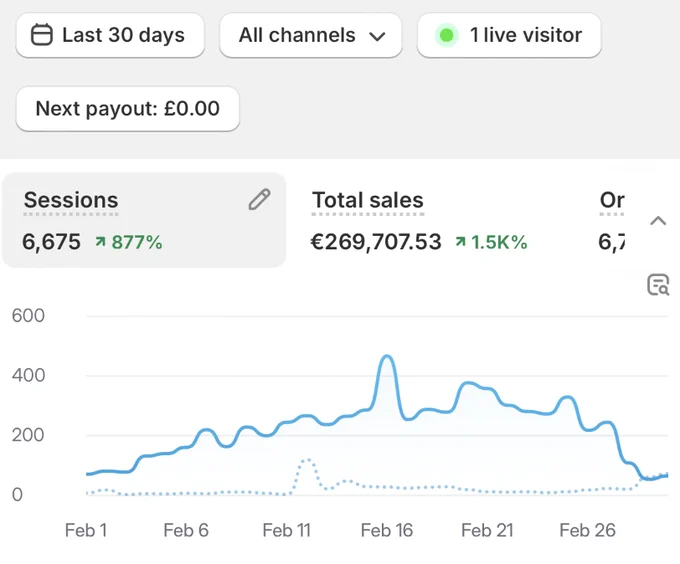The height and width of the screenshot is (564, 680).
Task: Click the Feb 6 axis label
Action: [x=186, y=530]
